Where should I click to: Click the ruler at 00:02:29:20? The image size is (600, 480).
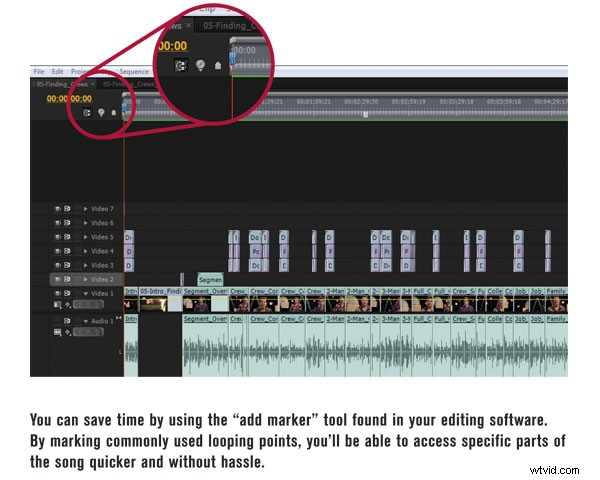pyautogui.click(x=361, y=102)
